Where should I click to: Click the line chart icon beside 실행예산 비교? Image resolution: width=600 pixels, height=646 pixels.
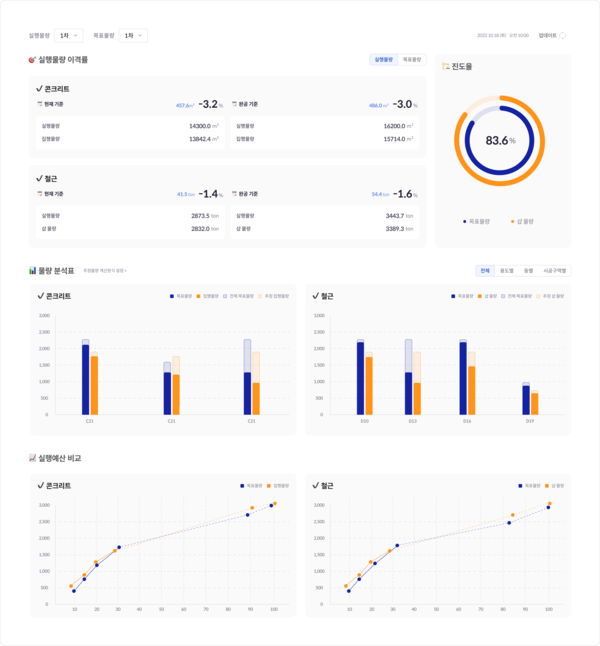[x=33, y=458]
